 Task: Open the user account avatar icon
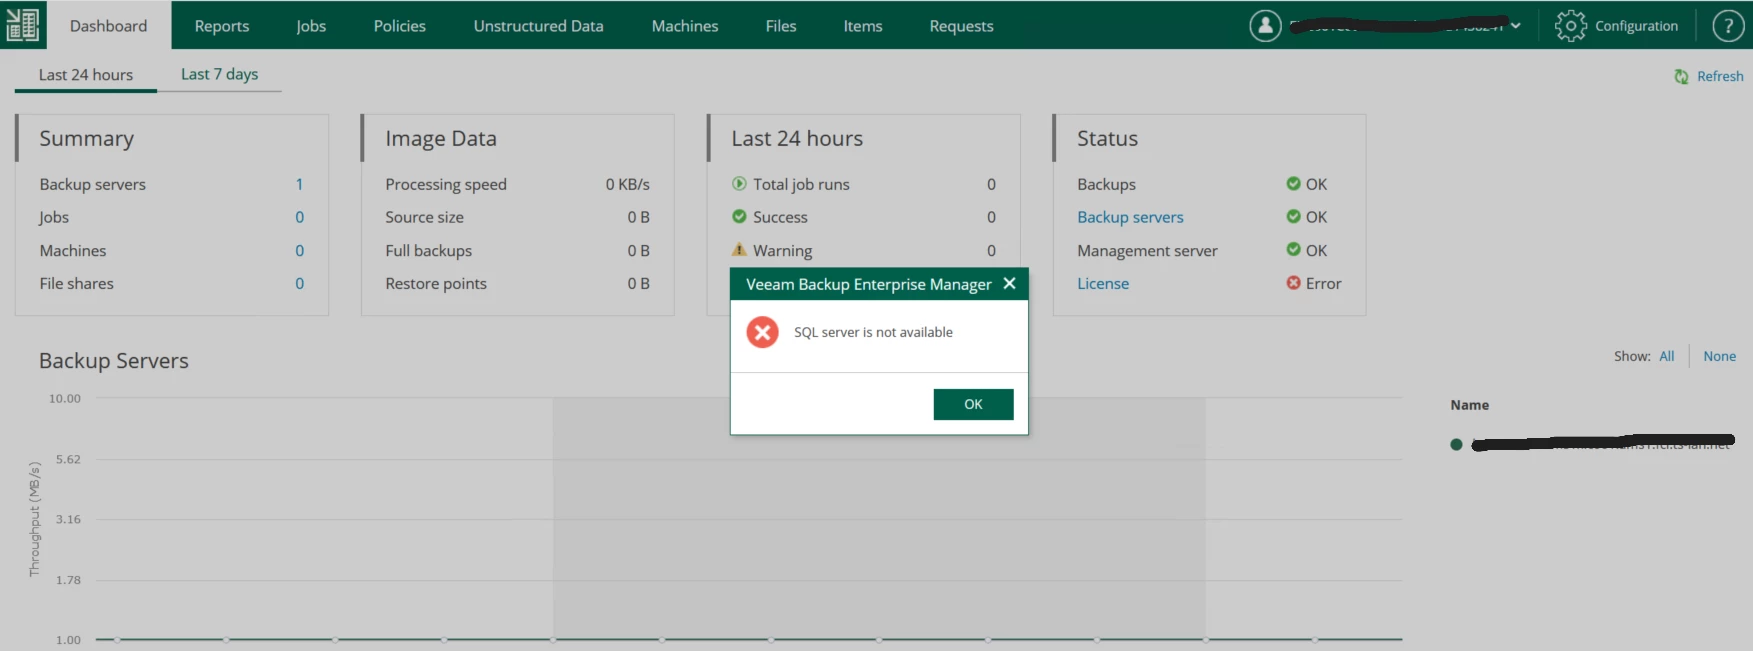(x=1265, y=26)
